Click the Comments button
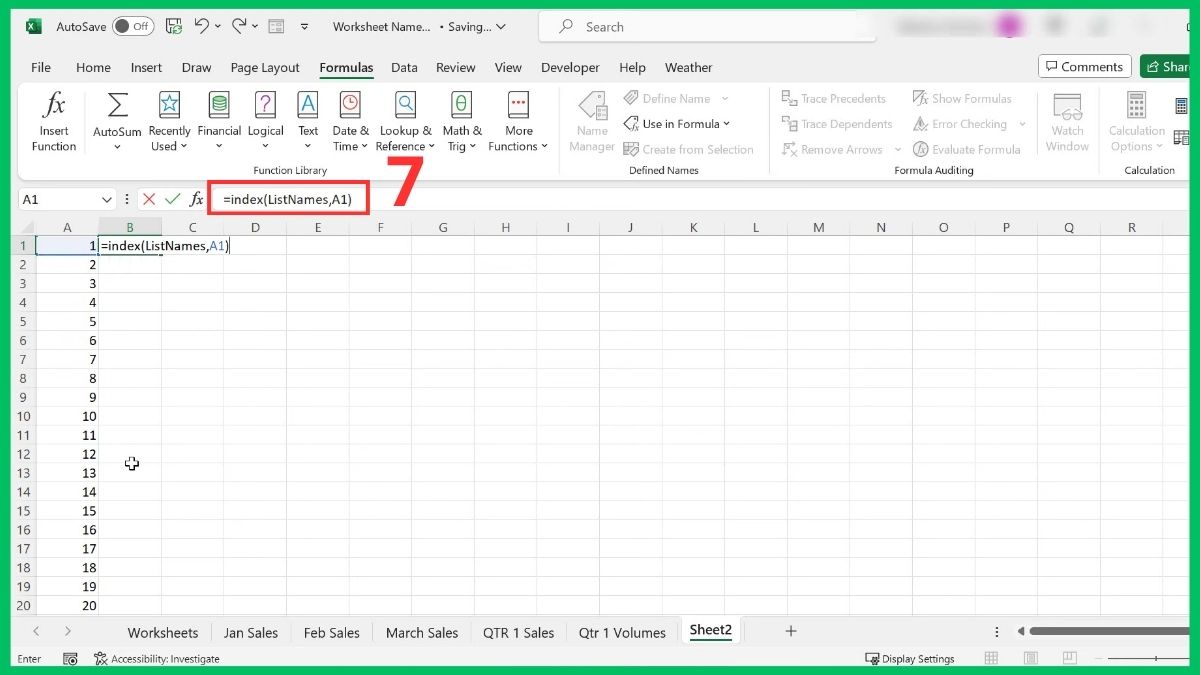Image resolution: width=1200 pixels, height=675 pixels. 1084,66
